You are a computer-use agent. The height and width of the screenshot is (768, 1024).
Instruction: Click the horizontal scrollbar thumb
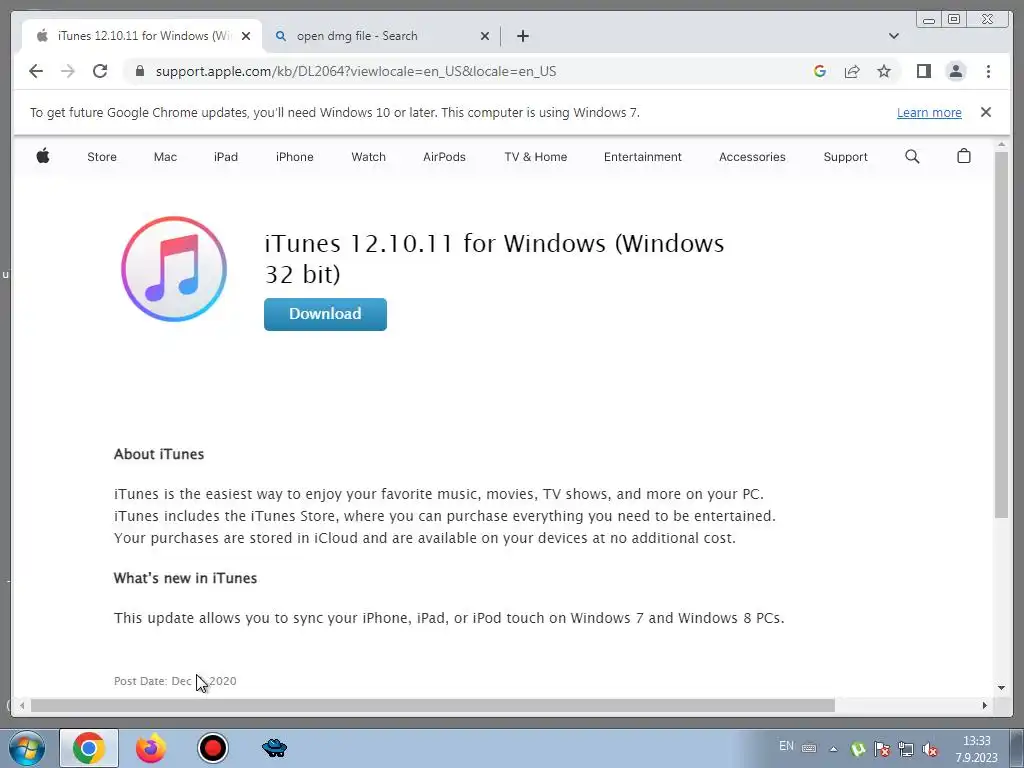click(432, 705)
